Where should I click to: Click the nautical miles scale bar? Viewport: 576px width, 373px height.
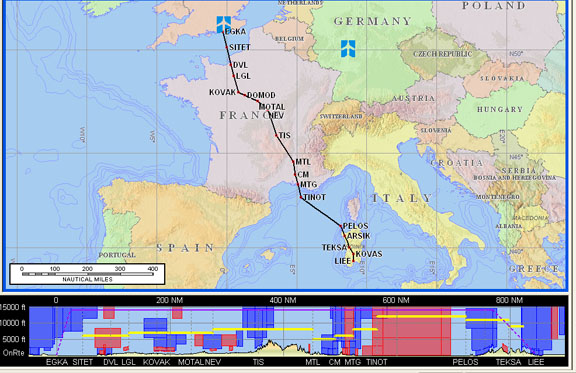[x=87, y=274]
